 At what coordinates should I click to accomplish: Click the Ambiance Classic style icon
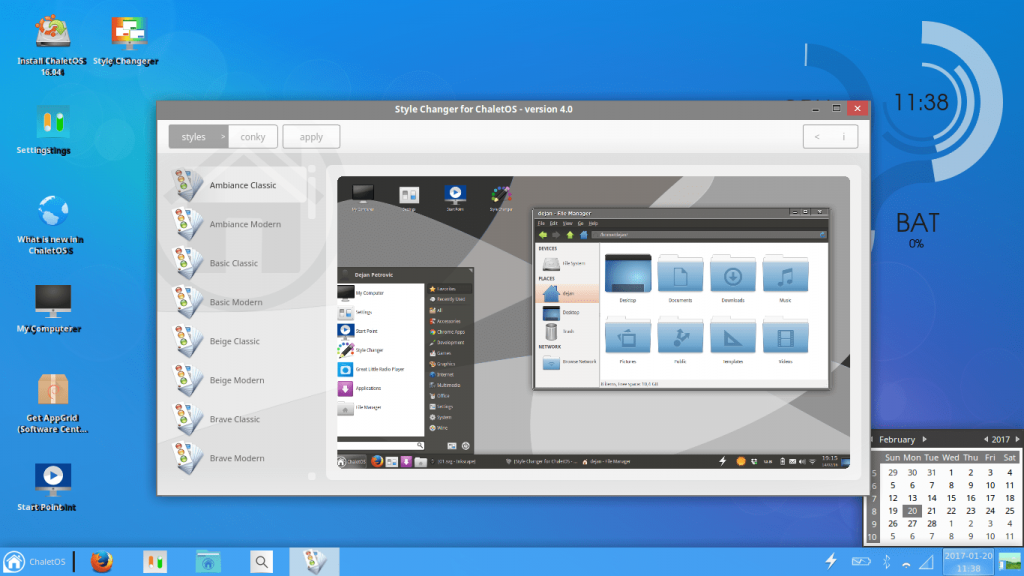[x=188, y=185]
